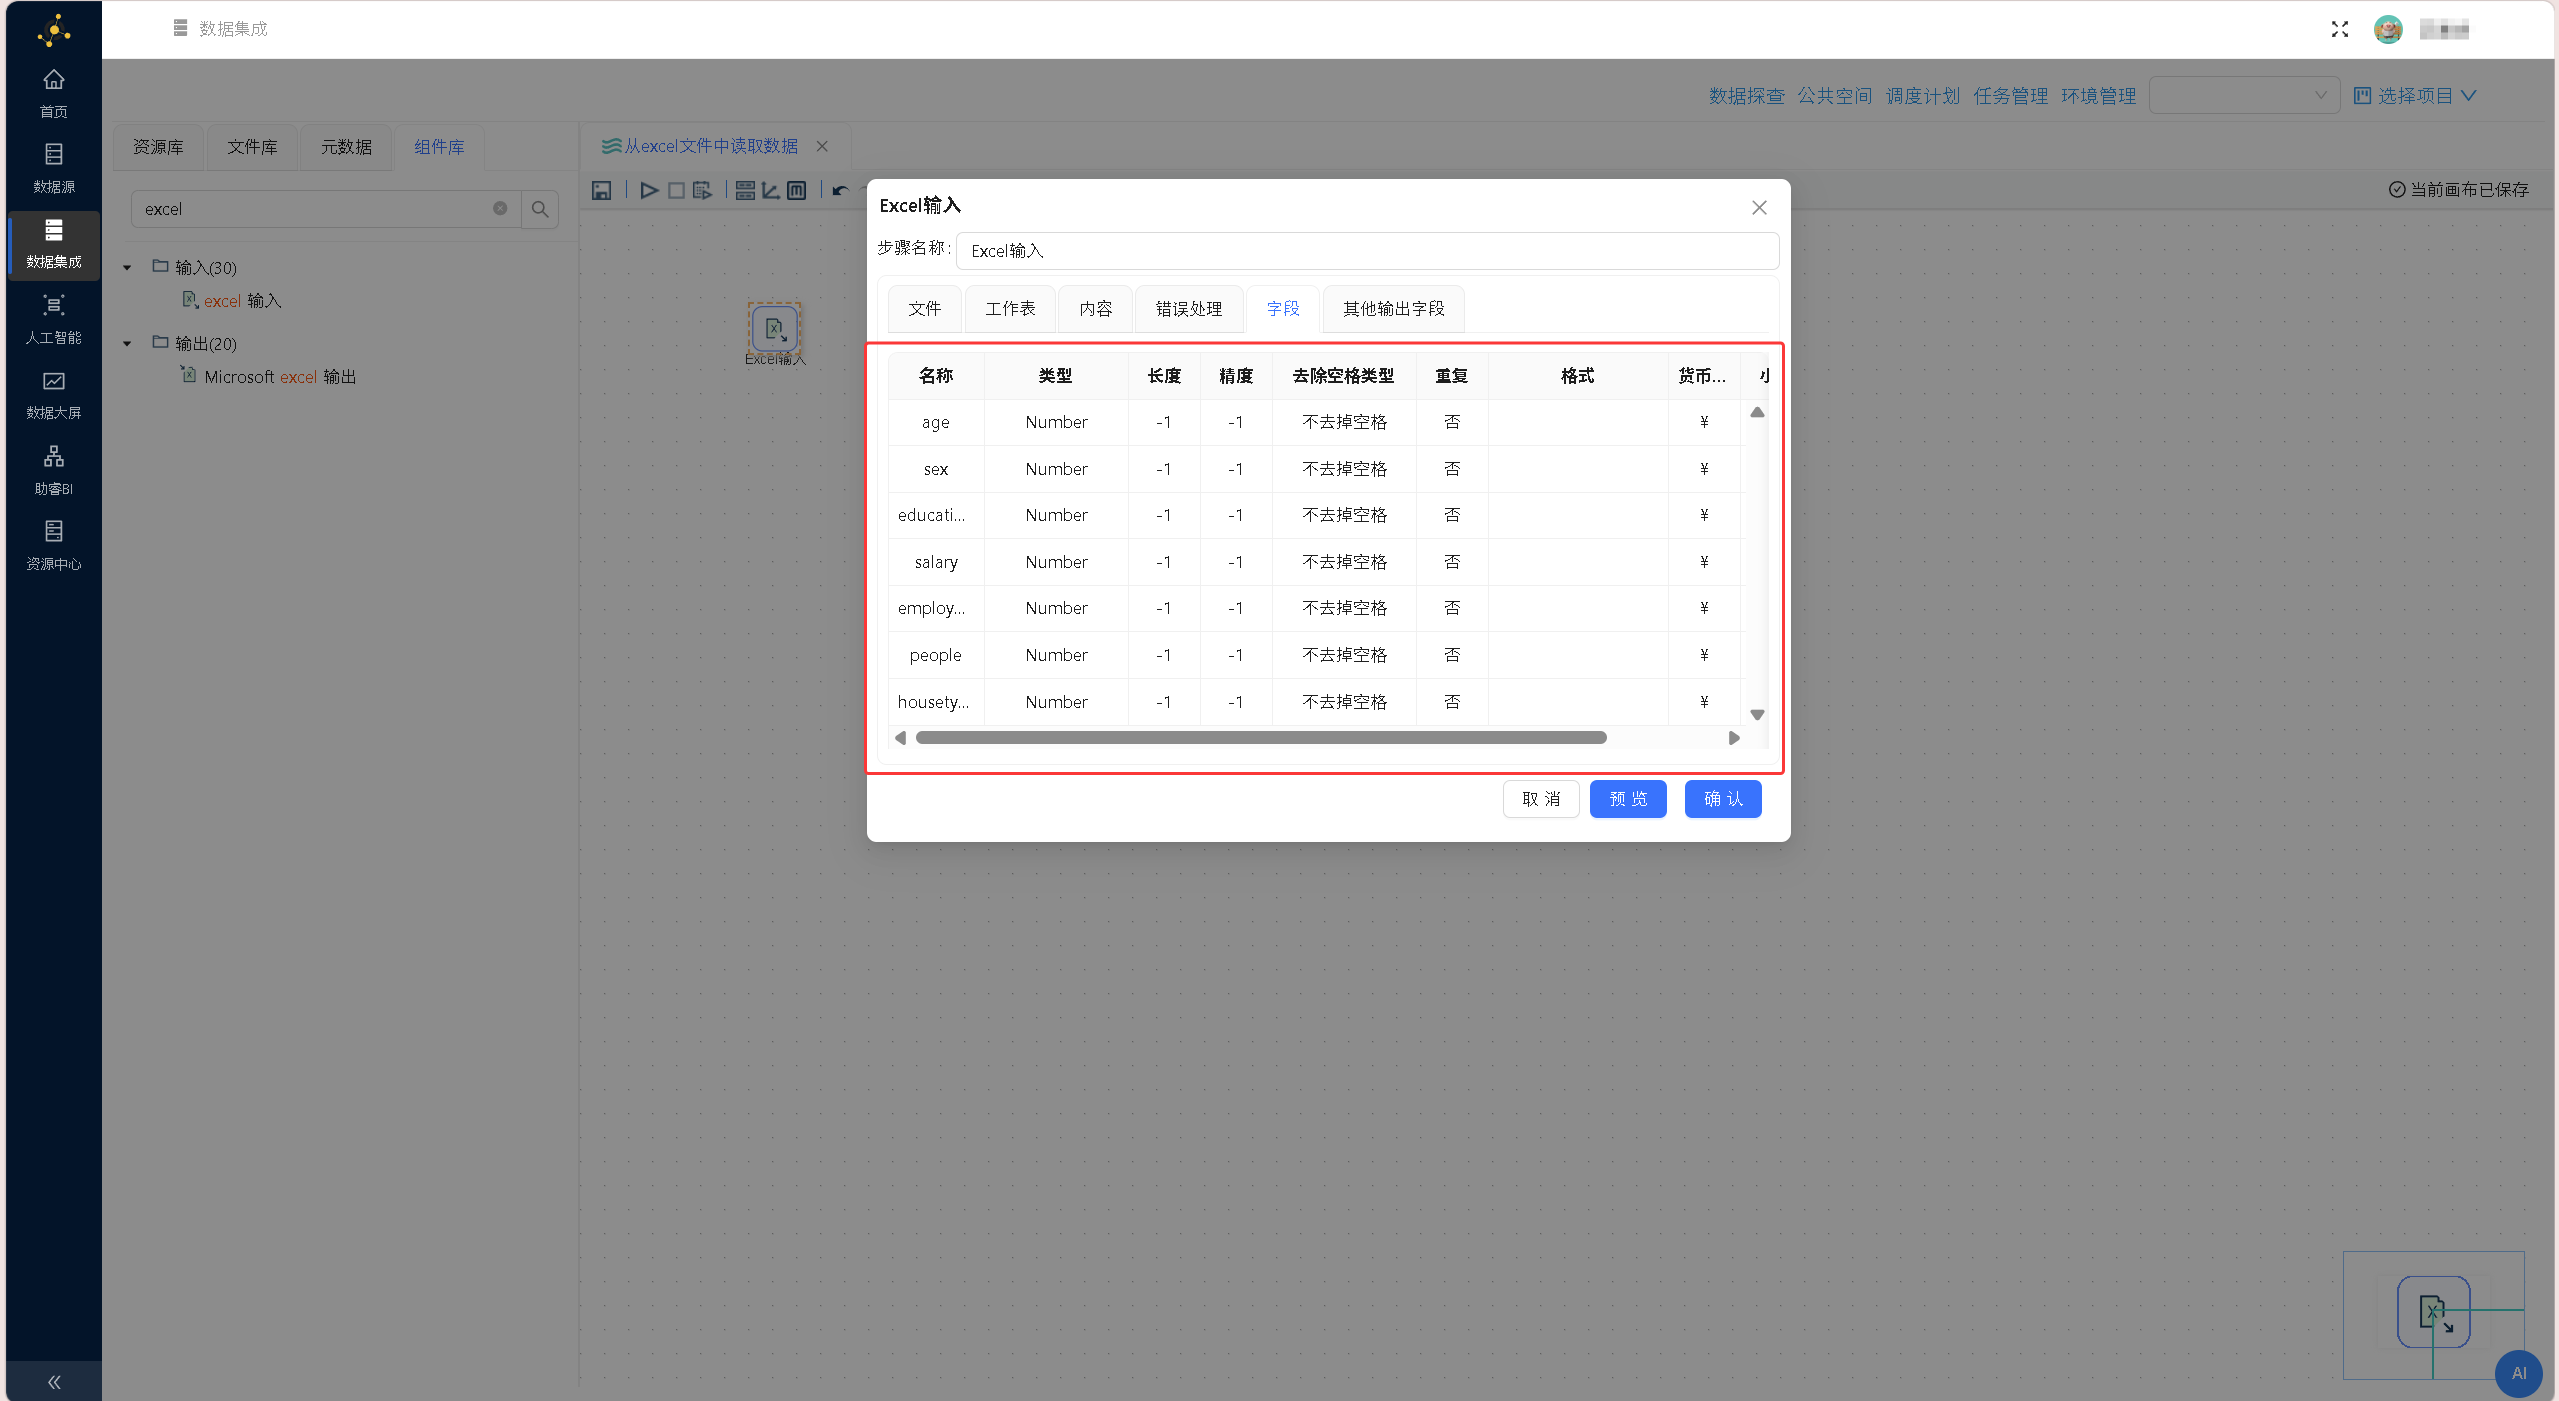Viewport: 2559px width, 1401px height.
Task: Open 助睿BI section
Action: point(54,471)
